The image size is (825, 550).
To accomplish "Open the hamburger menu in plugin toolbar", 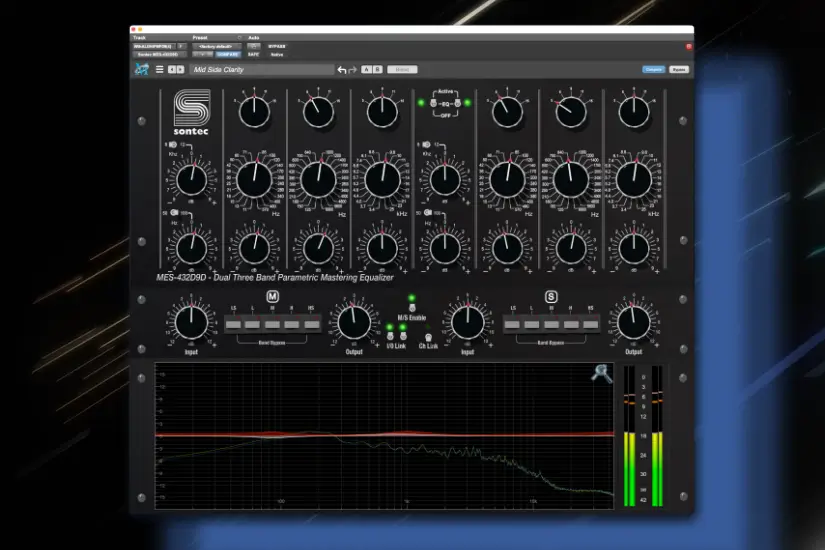I will 159,70.
